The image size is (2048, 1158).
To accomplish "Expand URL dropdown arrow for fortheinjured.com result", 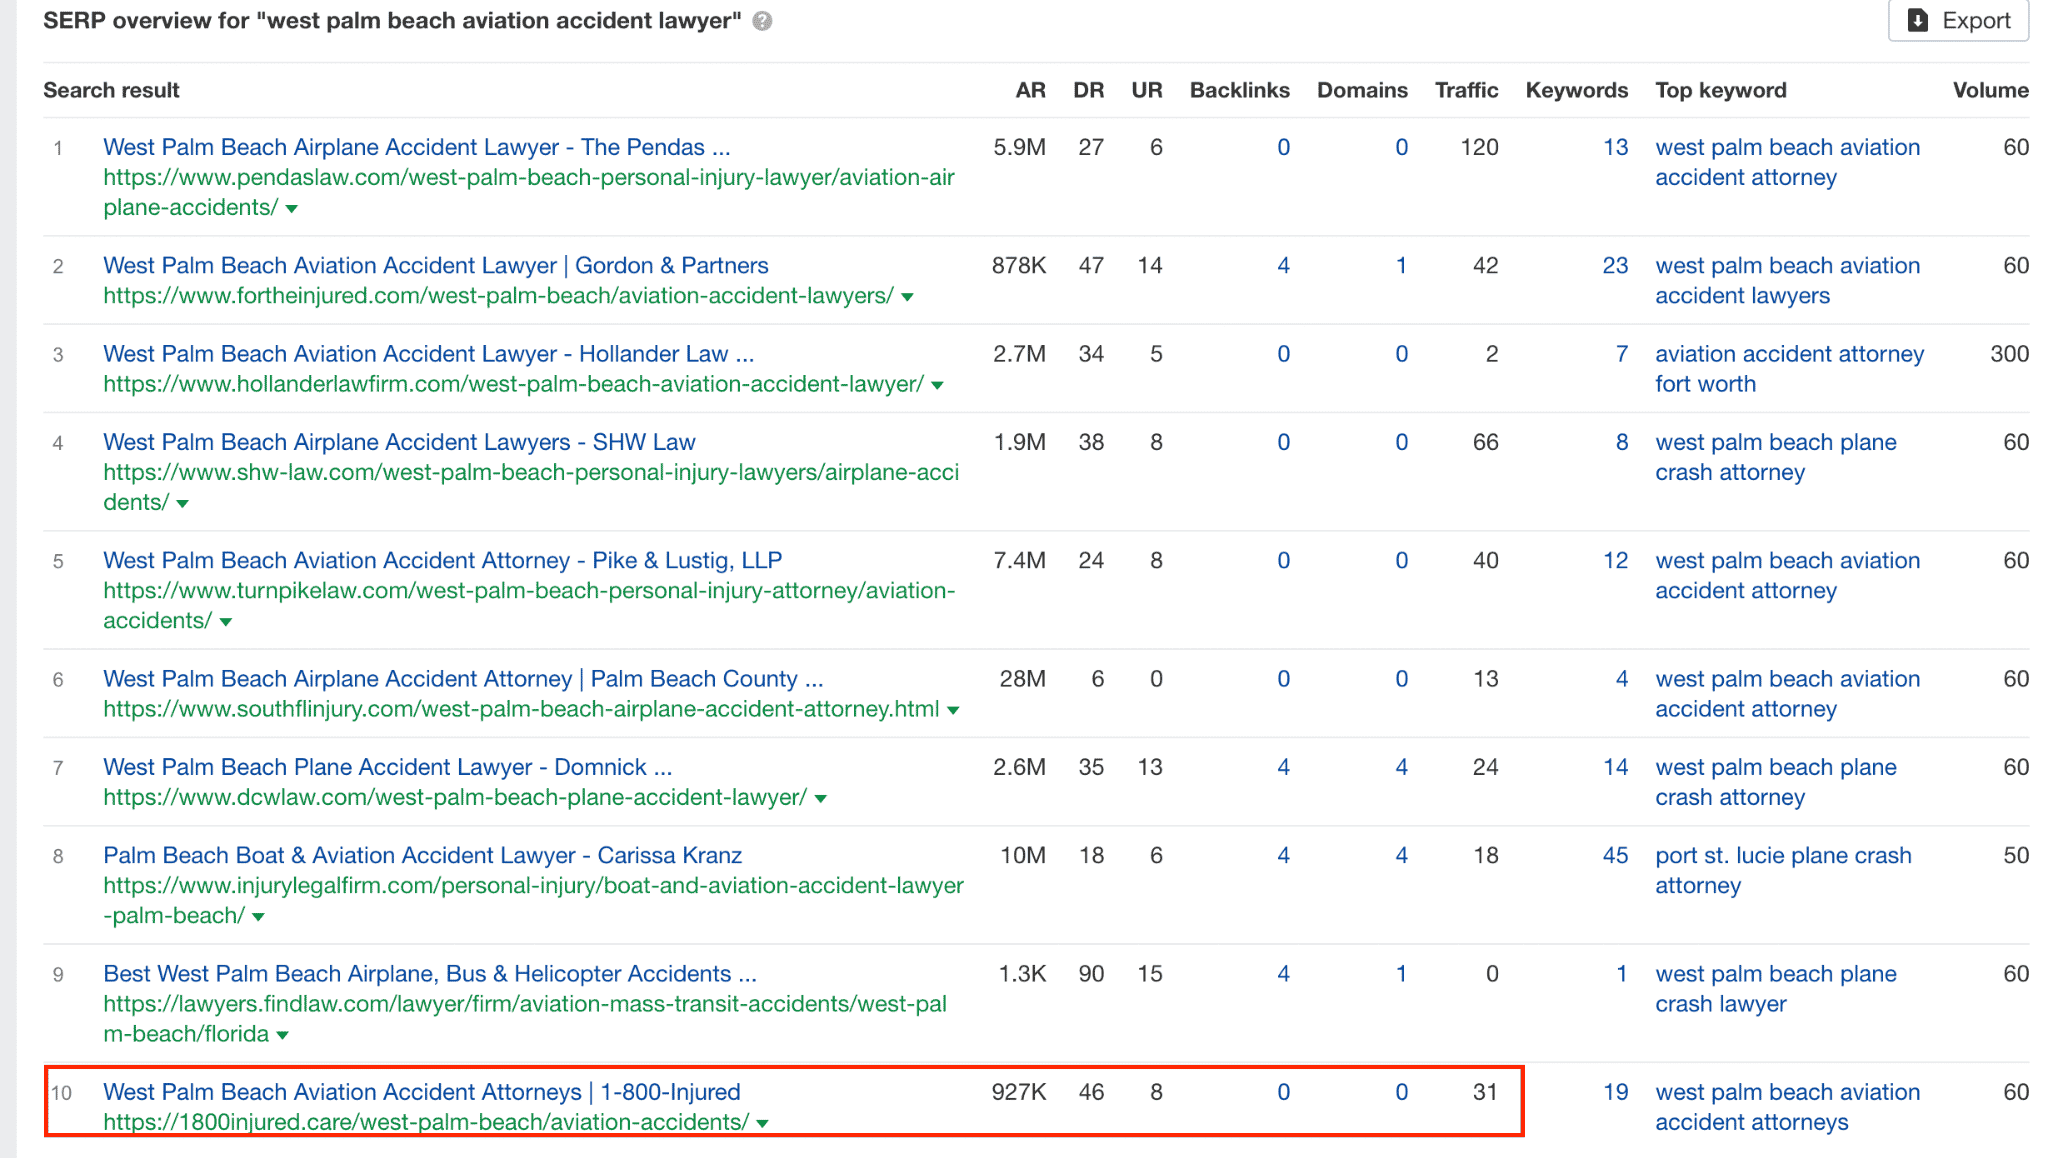I will point(907,297).
